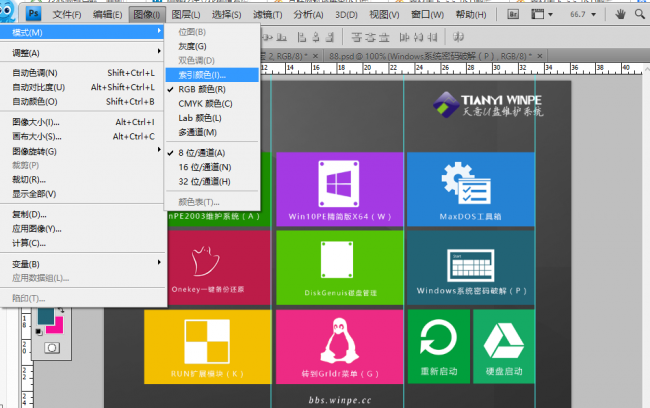Open 画布大小(S)... dialog
This screenshot has height=408, width=650.
click(x=82, y=136)
